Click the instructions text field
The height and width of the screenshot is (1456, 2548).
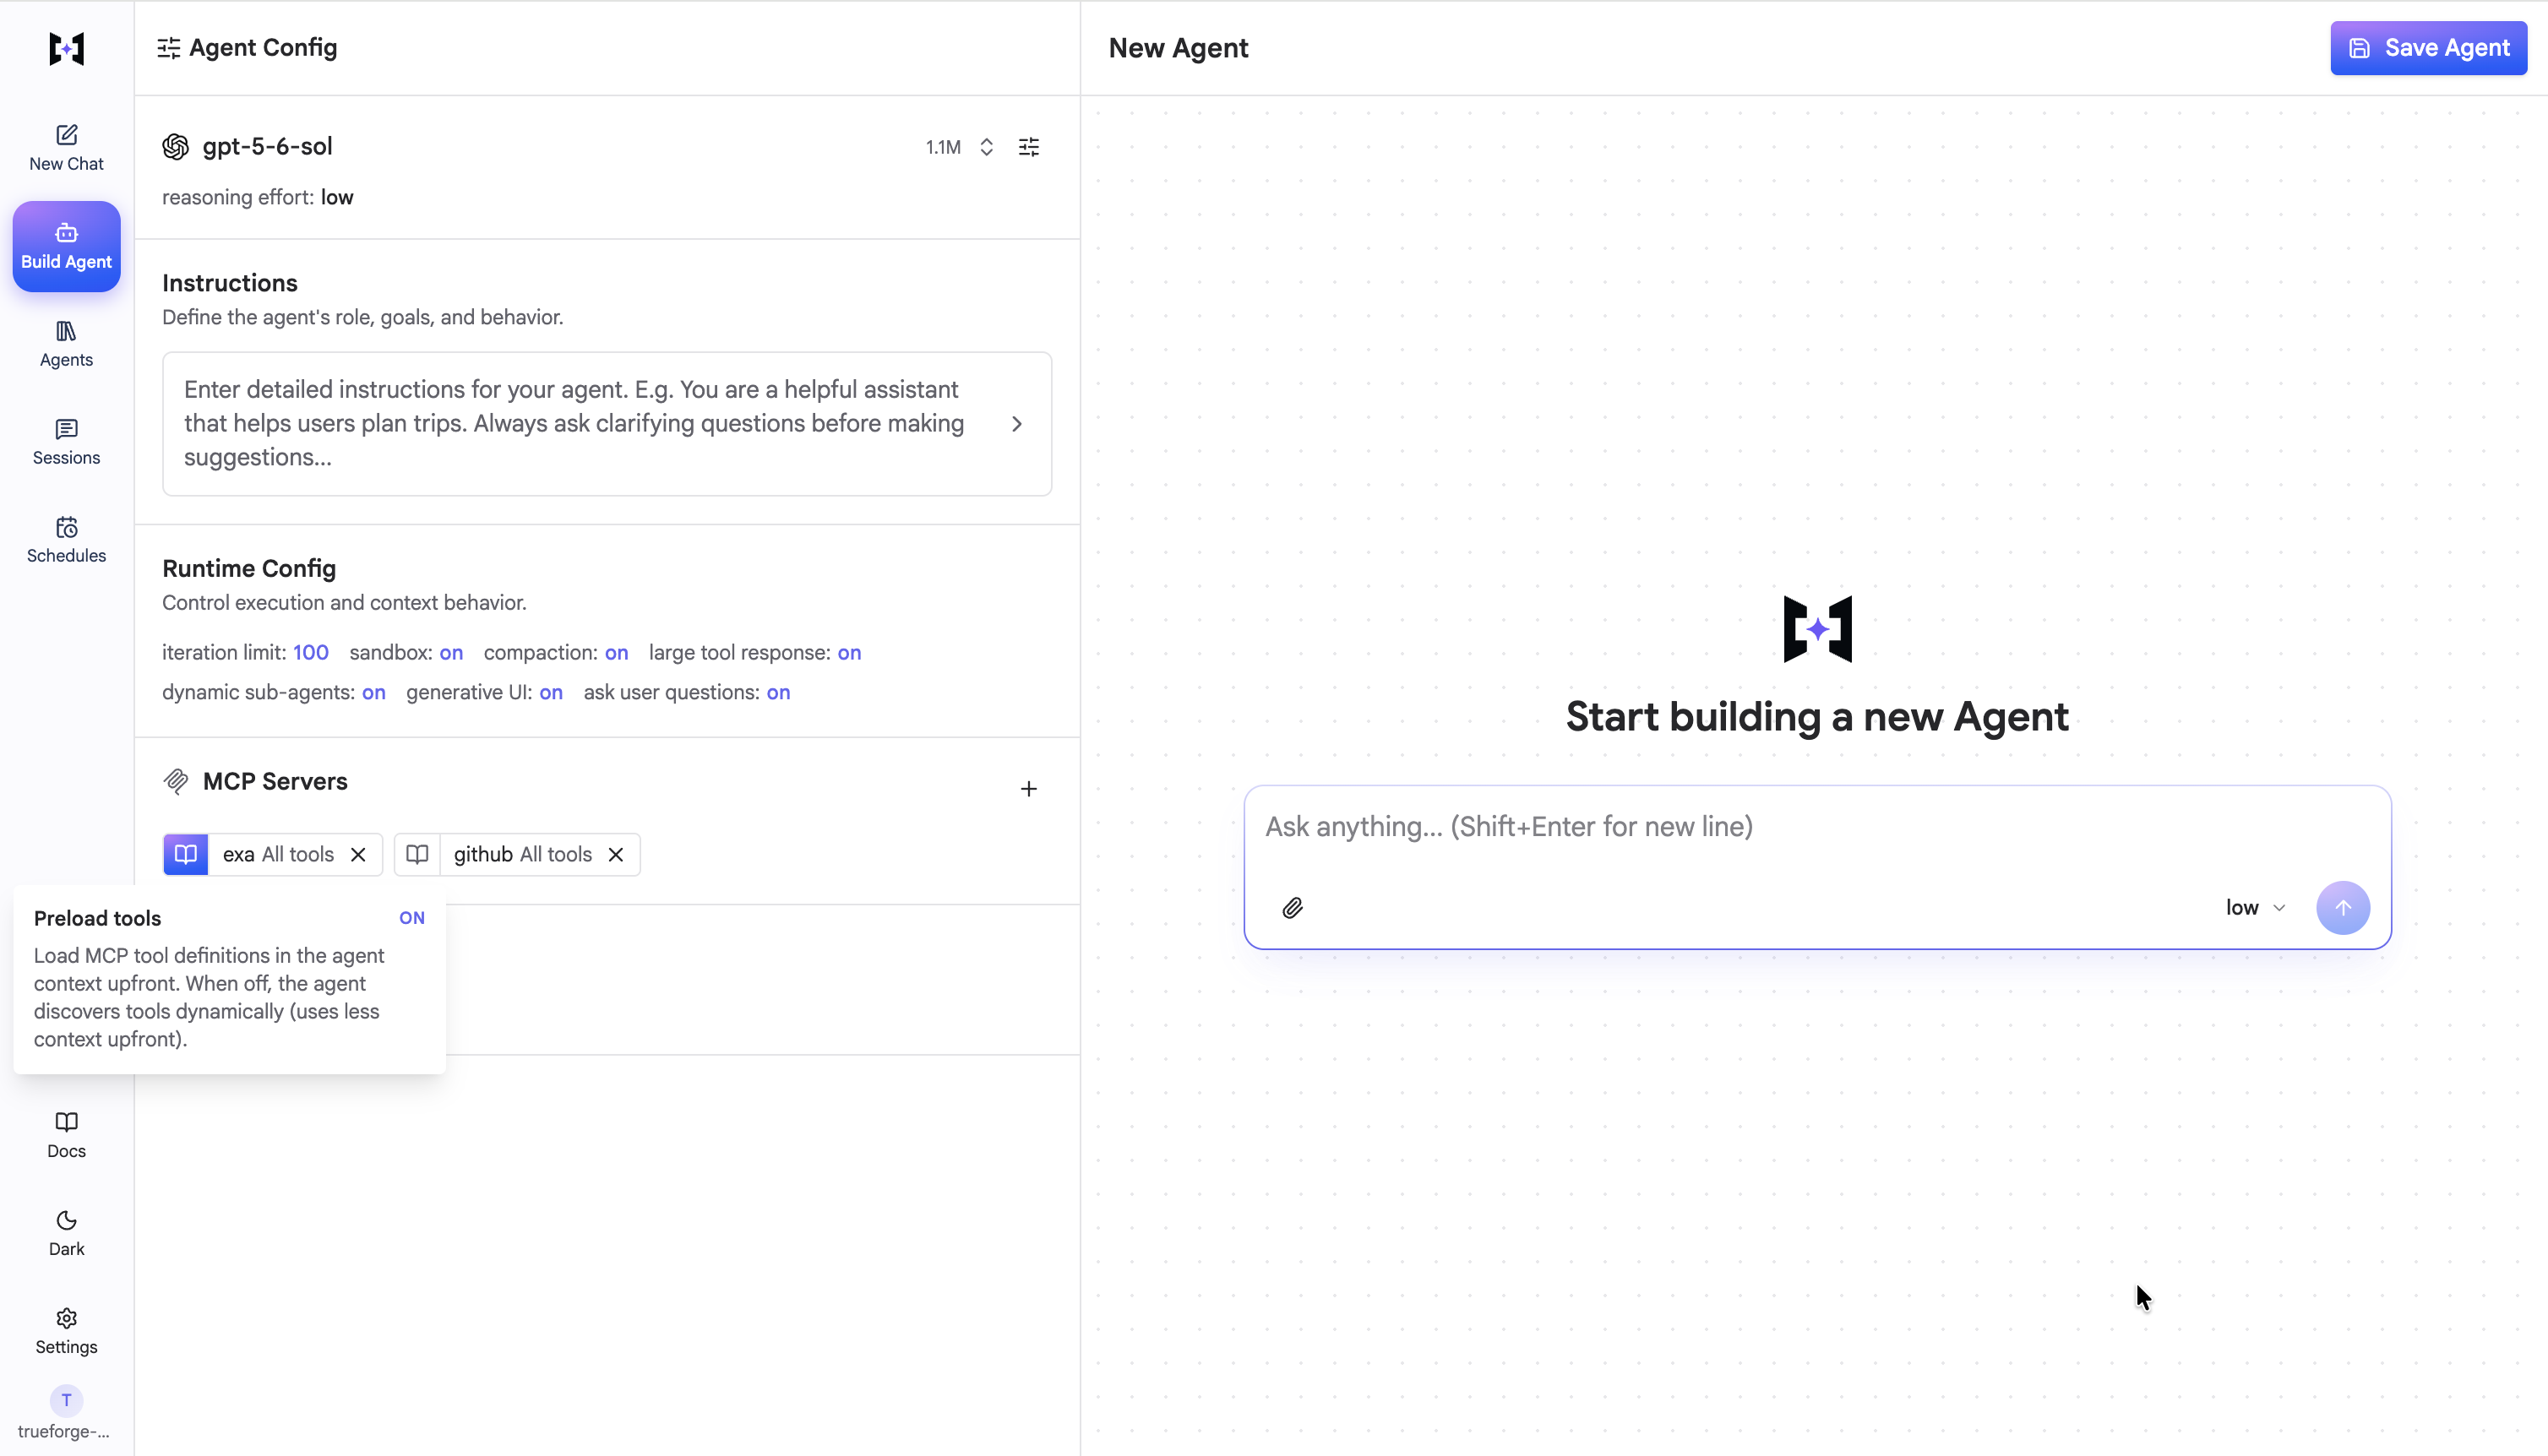(x=607, y=423)
